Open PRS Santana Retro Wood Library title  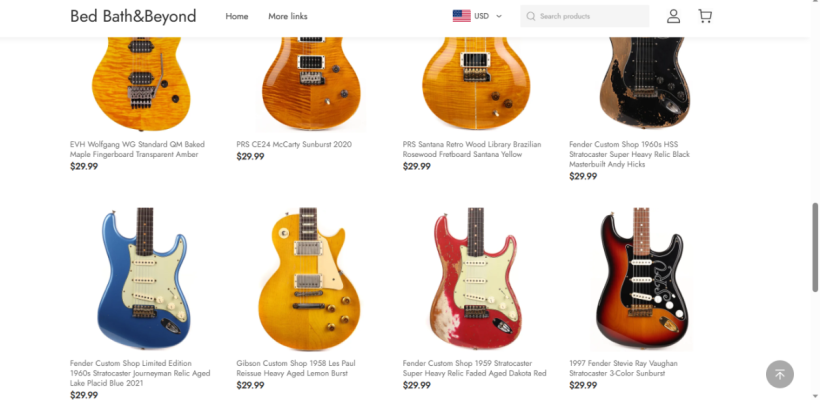tap(472, 150)
